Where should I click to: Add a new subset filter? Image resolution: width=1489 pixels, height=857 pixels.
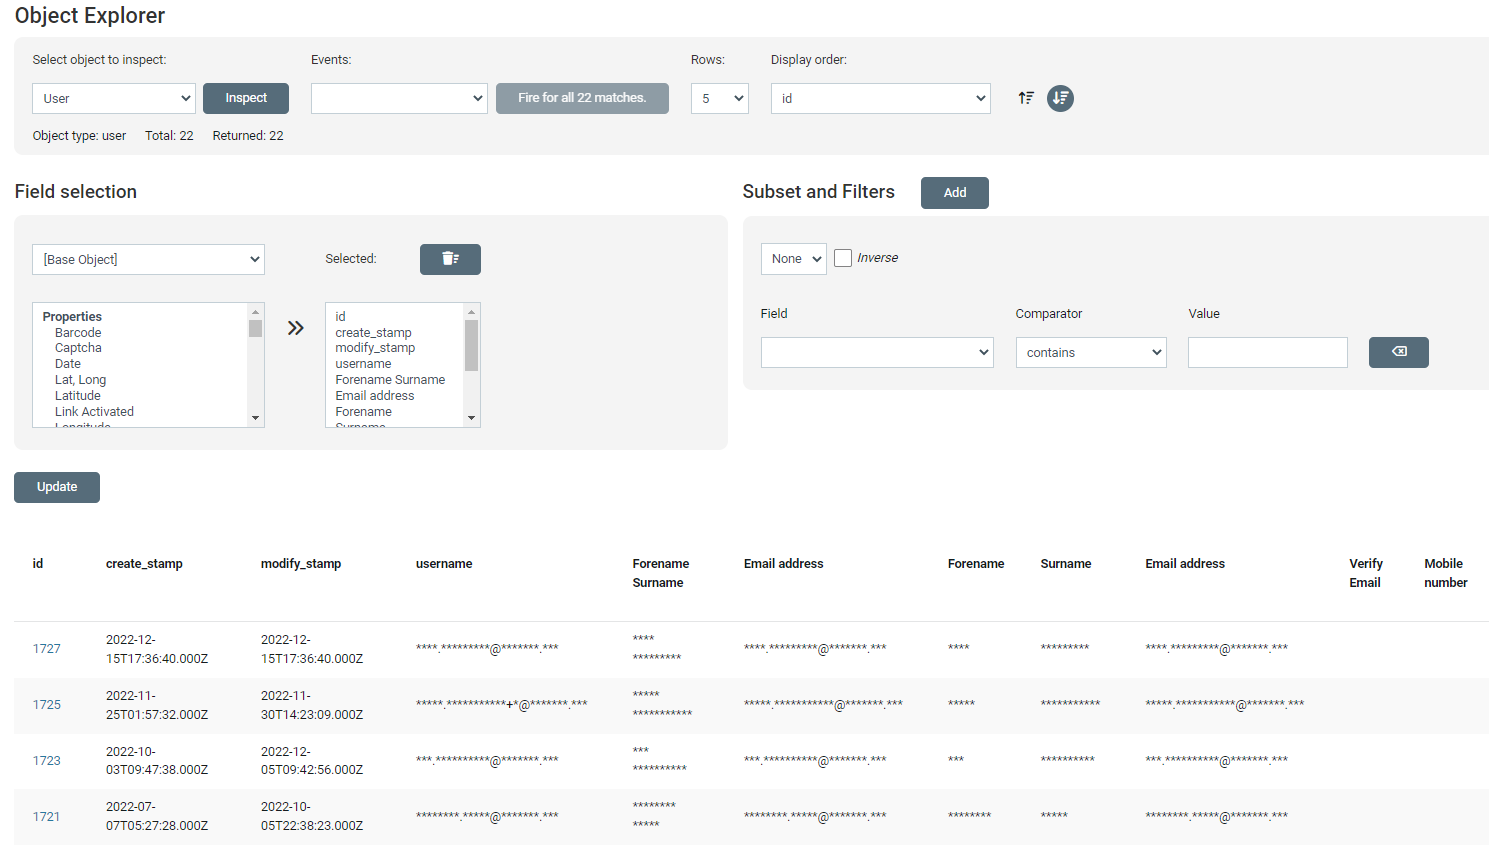pos(954,193)
